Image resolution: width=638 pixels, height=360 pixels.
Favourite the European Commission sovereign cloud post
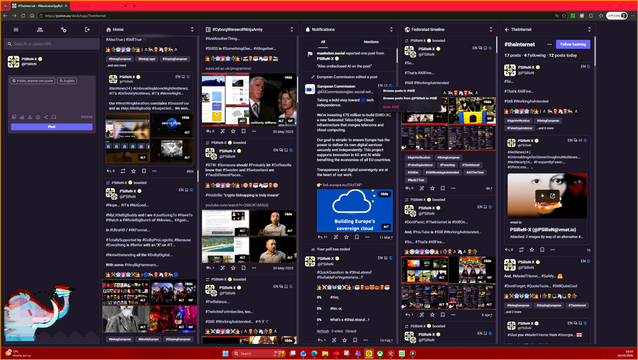coord(346,237)
